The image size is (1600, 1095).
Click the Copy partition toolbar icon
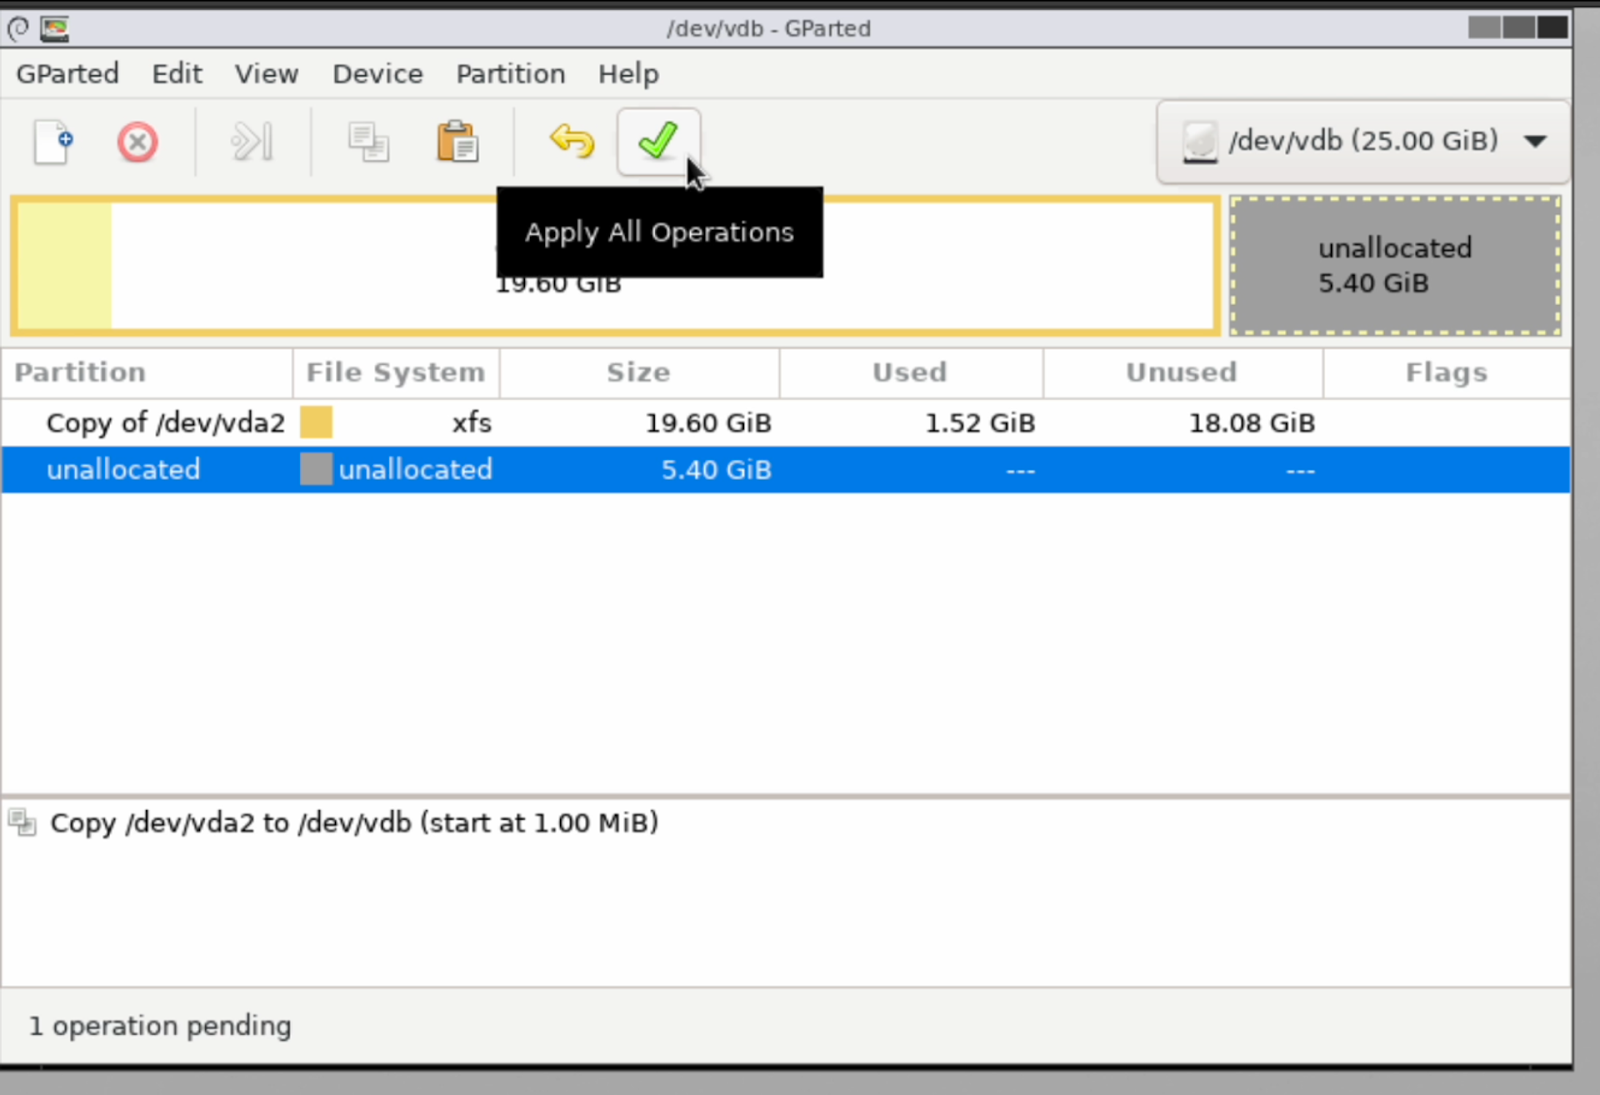point(368,142)
